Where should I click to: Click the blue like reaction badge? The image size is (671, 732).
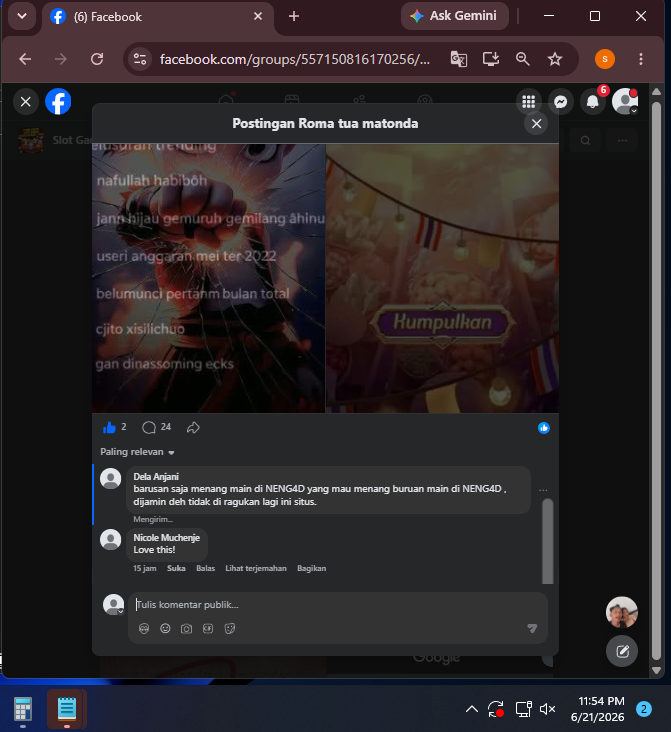(x=544, y=428)
